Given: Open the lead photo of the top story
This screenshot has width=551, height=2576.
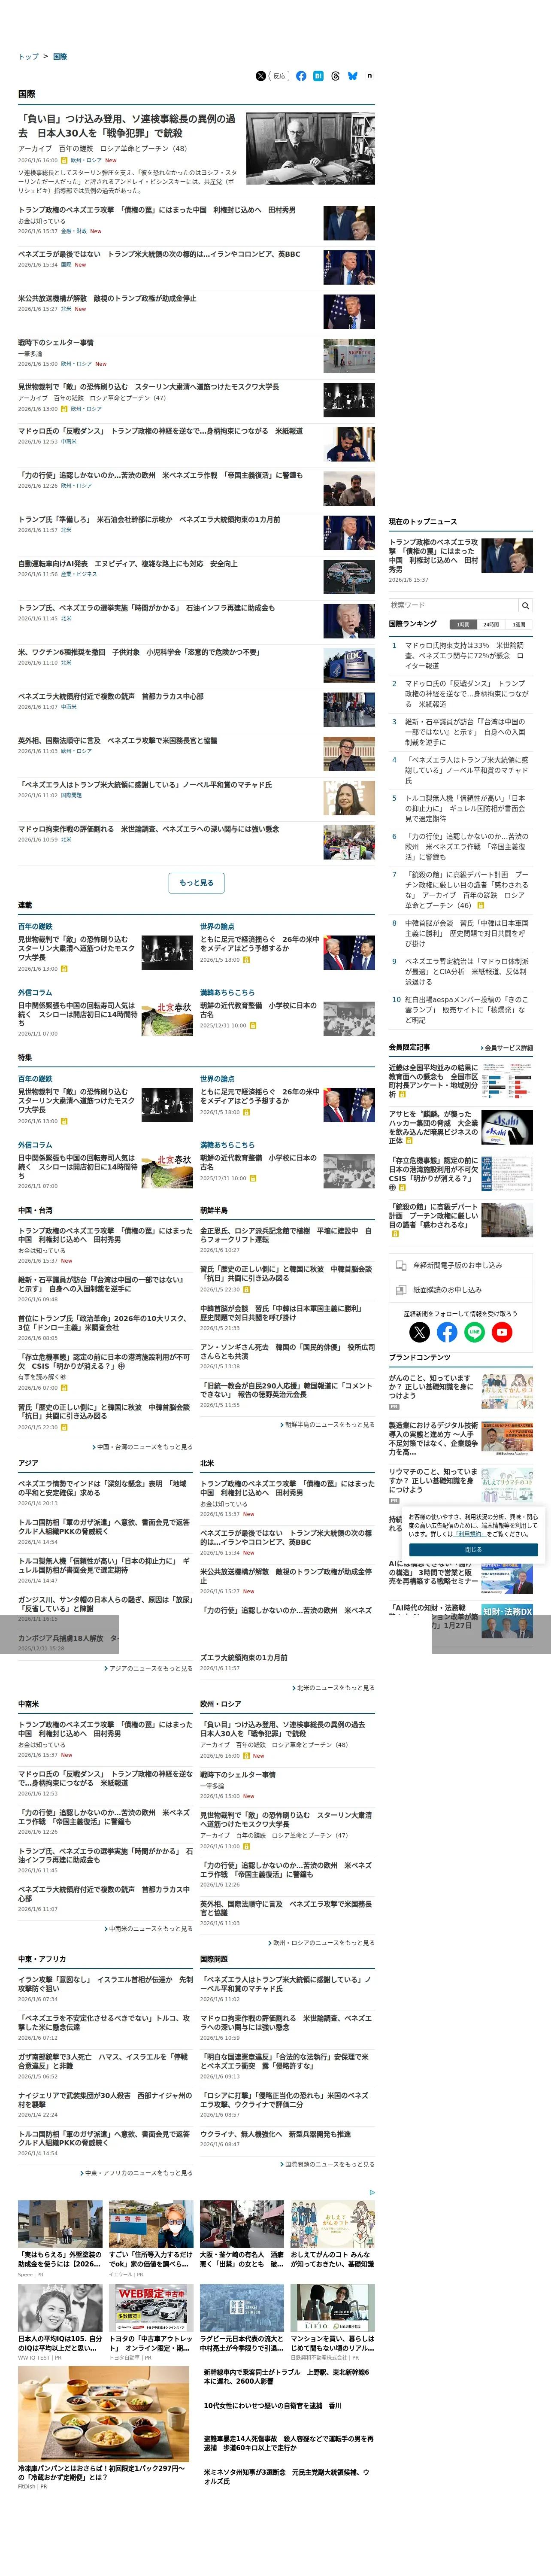Looking at the screenshot, I should (x=310, y=148).
